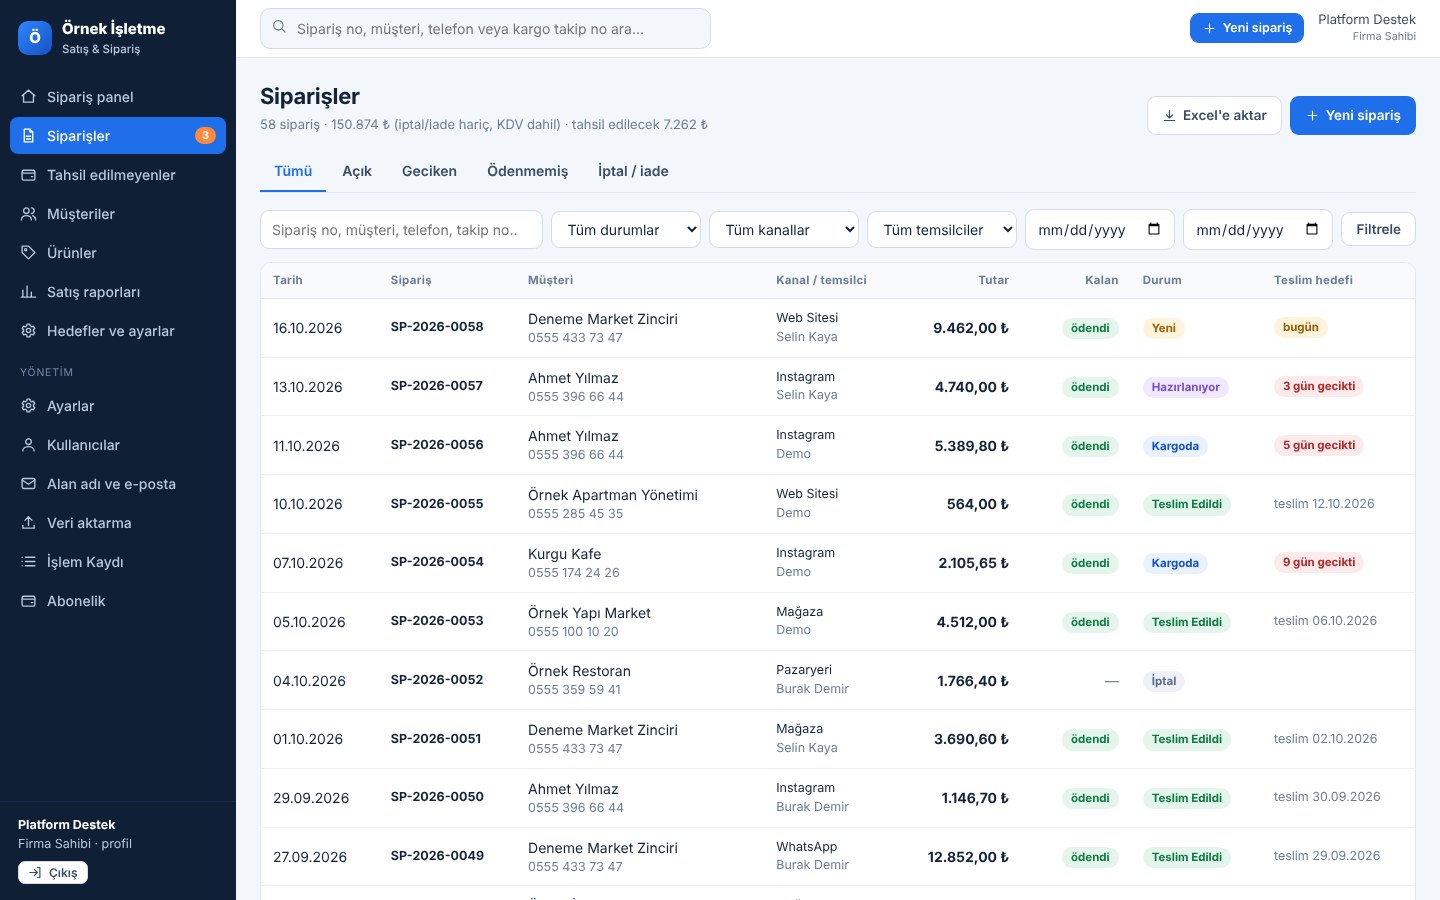Click the Ayarlar gear icon
Screen dimensions: 1440x900
[29, 406]
